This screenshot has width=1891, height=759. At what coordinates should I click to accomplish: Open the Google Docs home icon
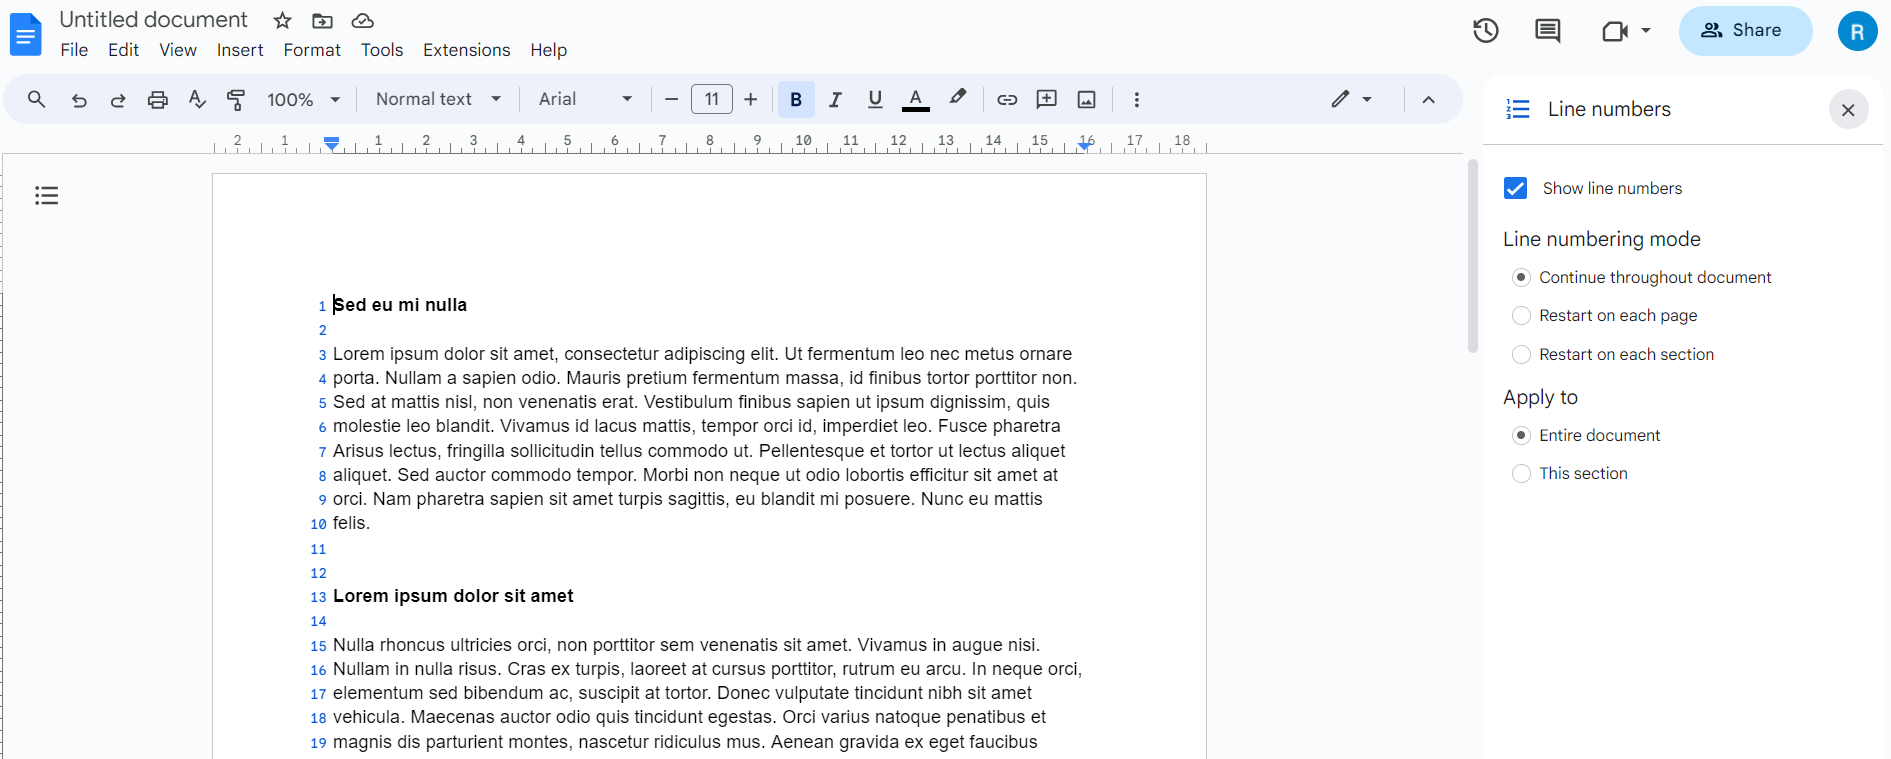point(26,35)
